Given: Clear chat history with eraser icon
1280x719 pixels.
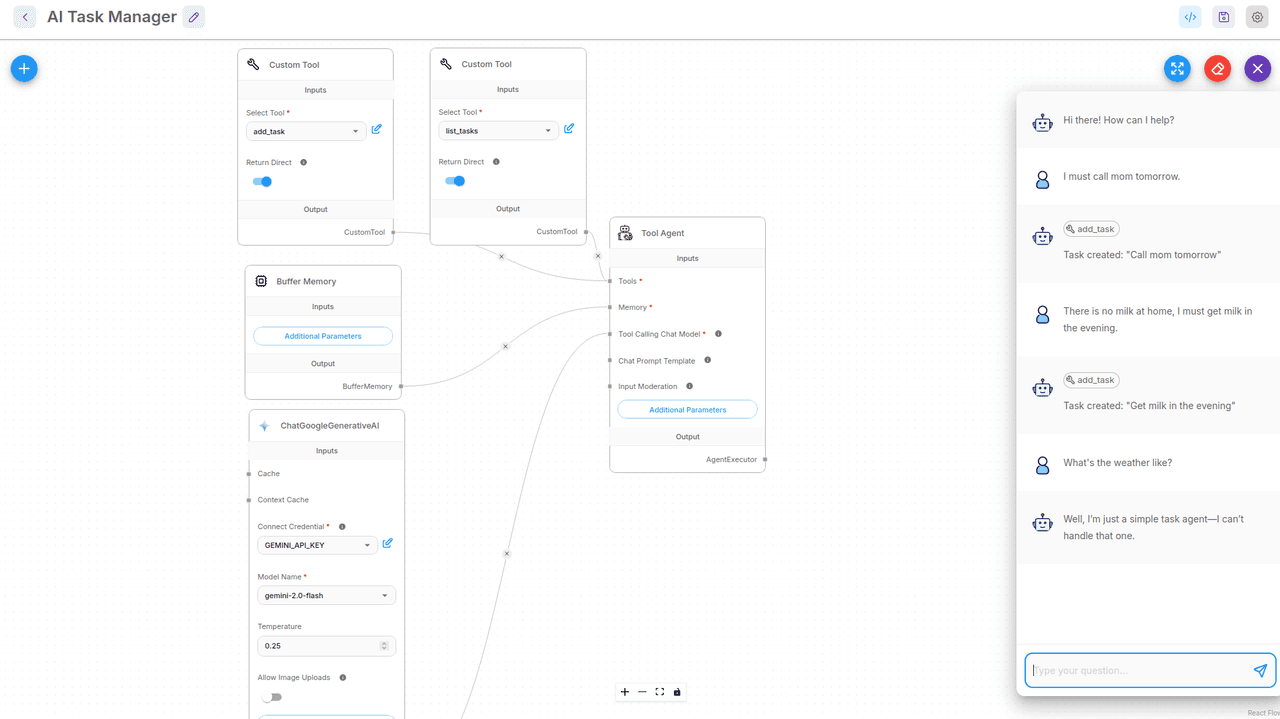Looking at the screenshot, I should (x=1217, y=68).
